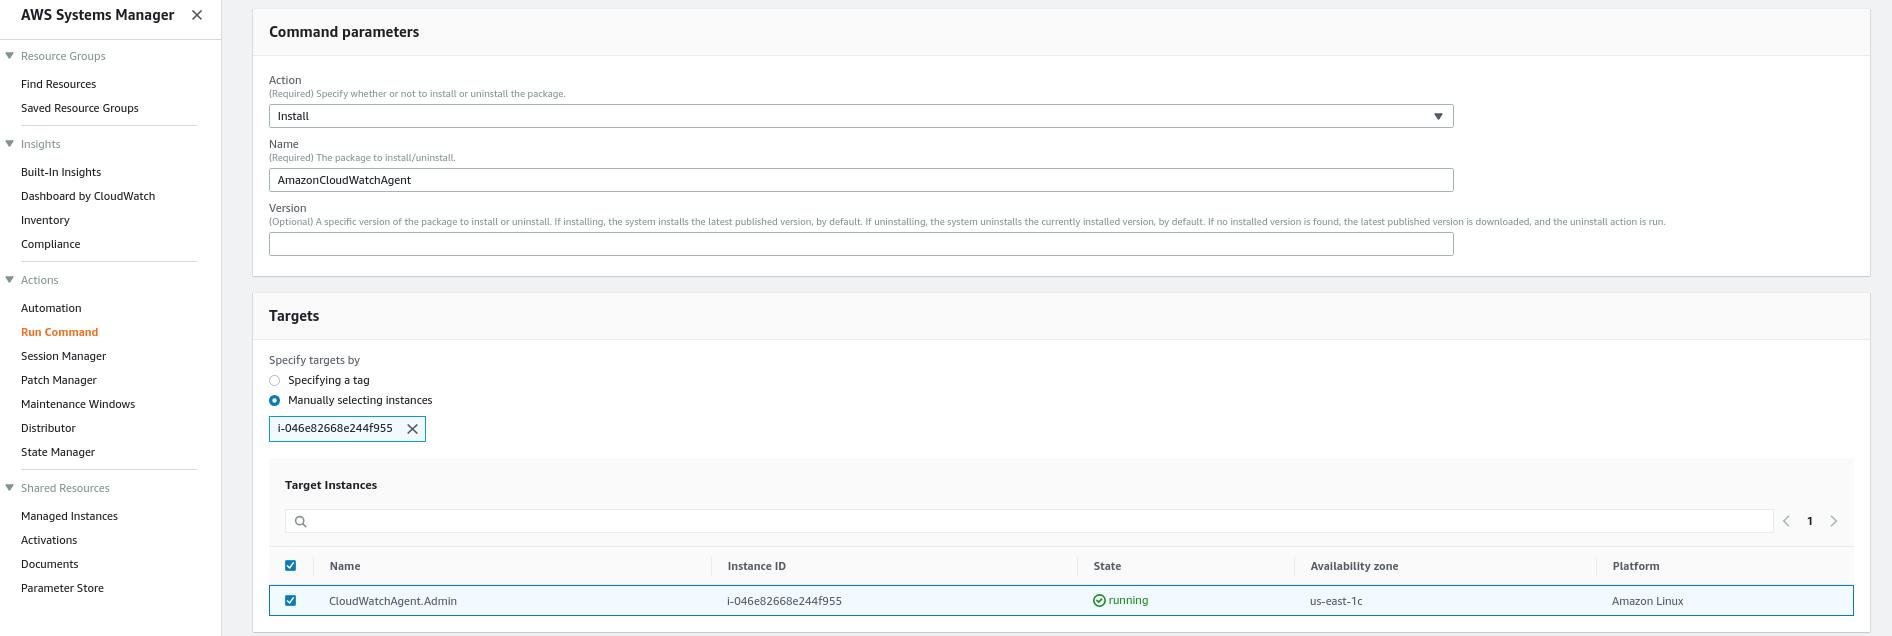Go to next page of target instances
The width and height of the screenshot is (1892, 636).
pos(1833,521)
